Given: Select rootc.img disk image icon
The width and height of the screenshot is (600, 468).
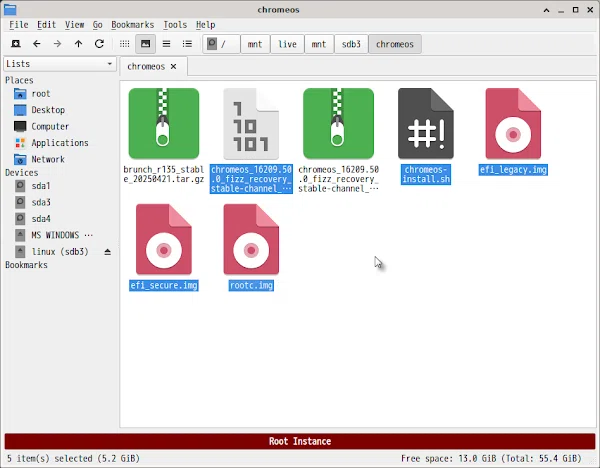Looking at the screenshot, I should (x=251, y=239).
